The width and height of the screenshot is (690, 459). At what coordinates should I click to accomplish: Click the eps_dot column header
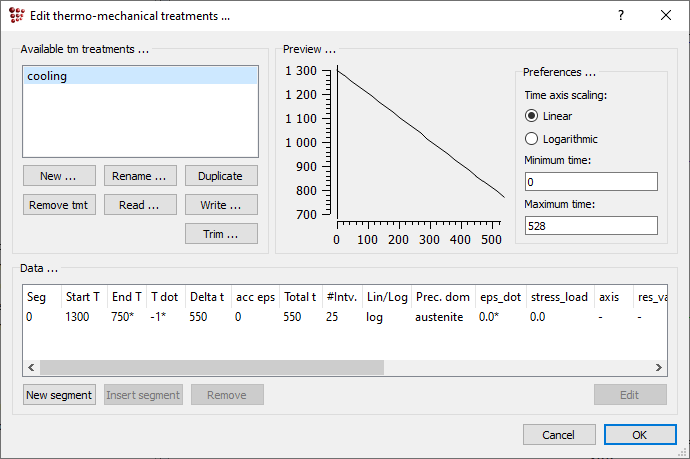501,297
